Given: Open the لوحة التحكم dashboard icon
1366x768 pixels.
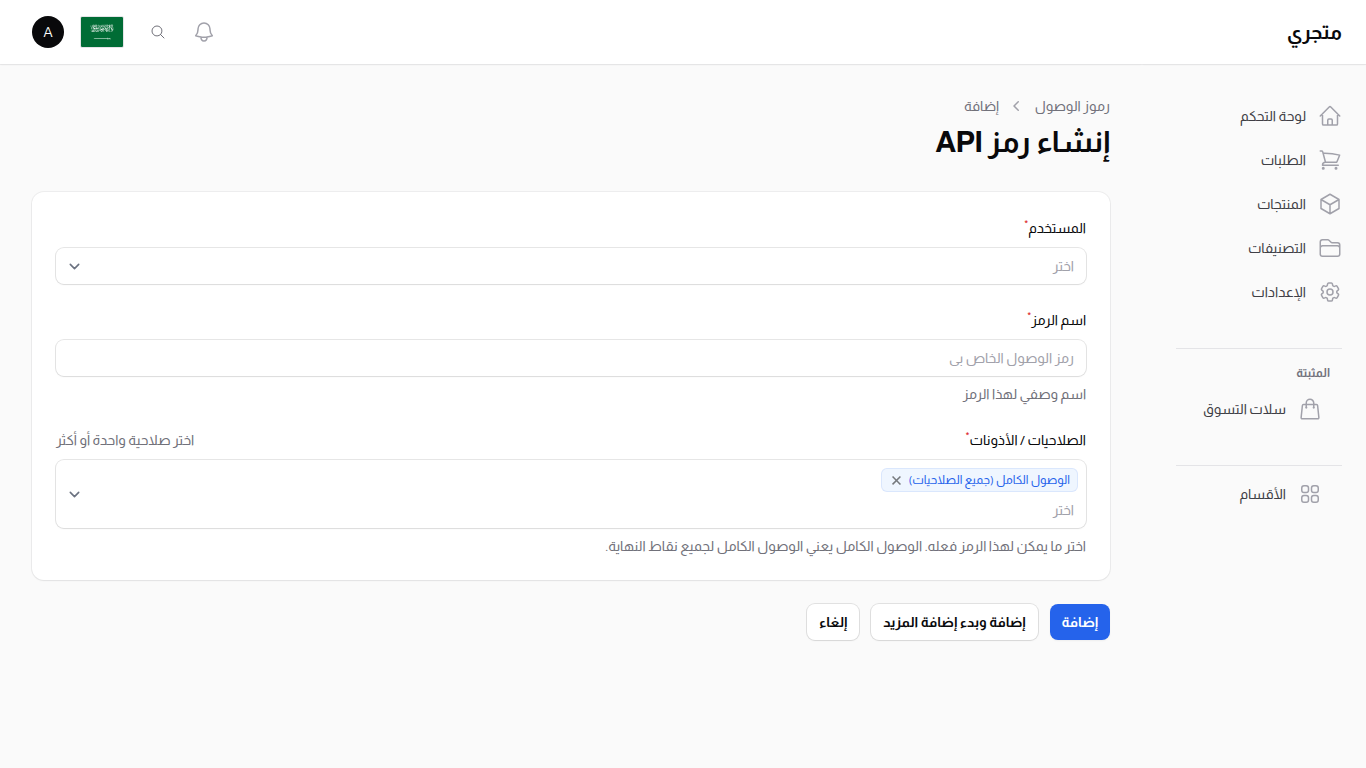Looking at the screenshot, I should coord(1330,115).
